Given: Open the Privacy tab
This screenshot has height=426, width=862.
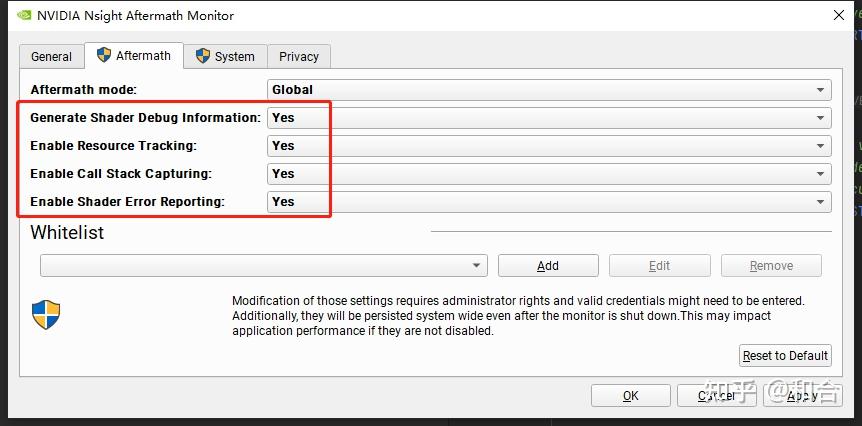Looking at the screenshot, I should (299, 57).
